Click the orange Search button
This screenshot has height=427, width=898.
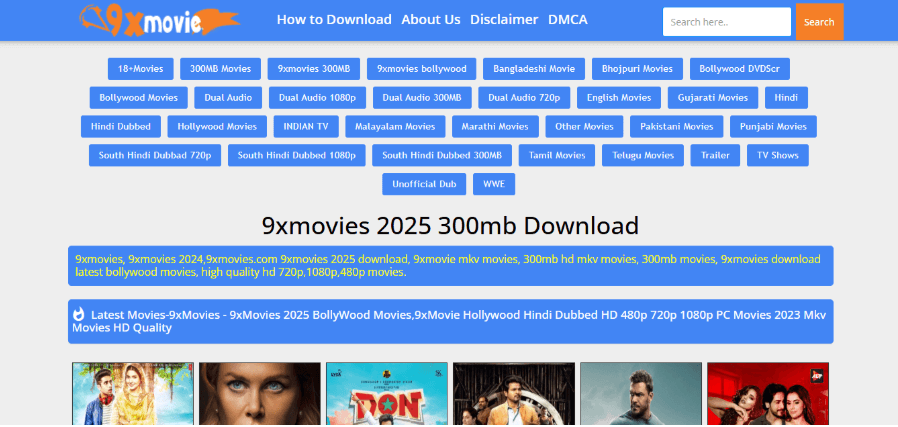(x=819, y=22)
